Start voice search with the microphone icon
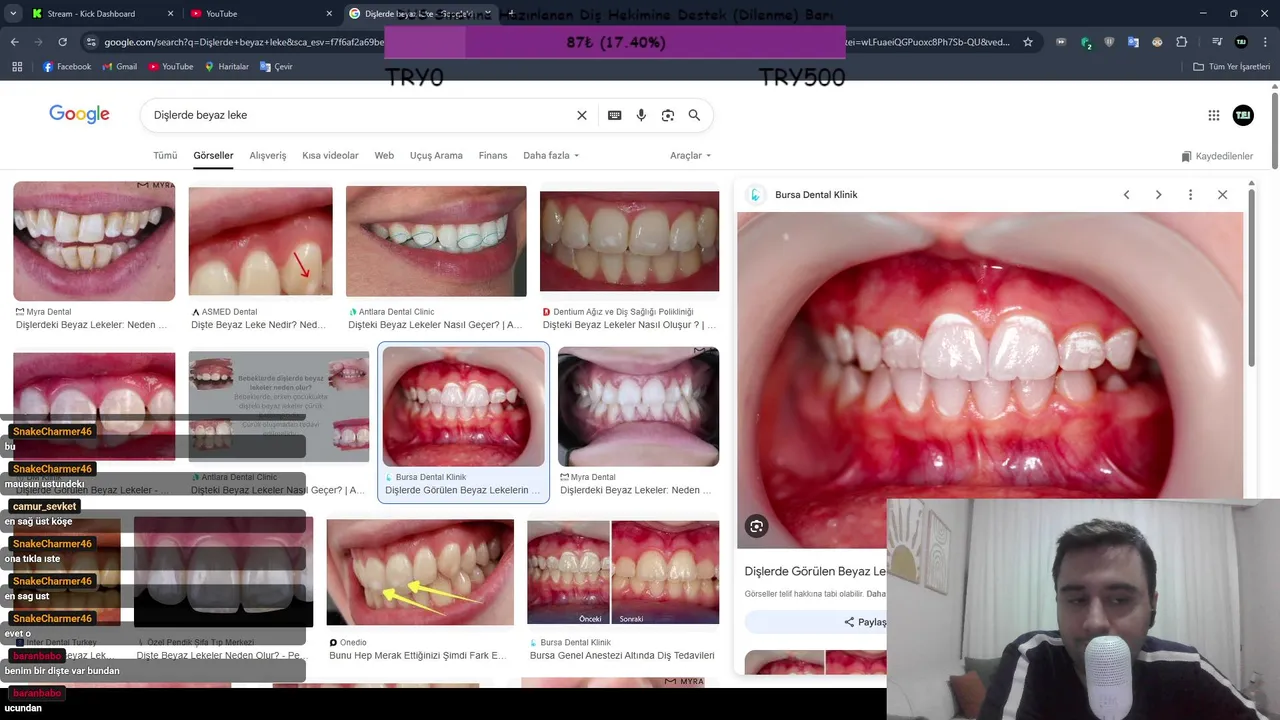The width and height of the screenshot is (1280, 720). [x=641, y=115]
